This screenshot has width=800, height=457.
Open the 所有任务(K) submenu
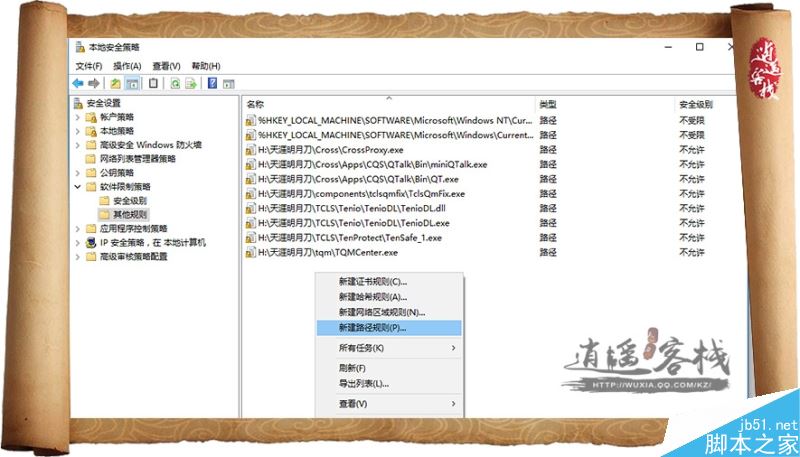tap(389, 348)
